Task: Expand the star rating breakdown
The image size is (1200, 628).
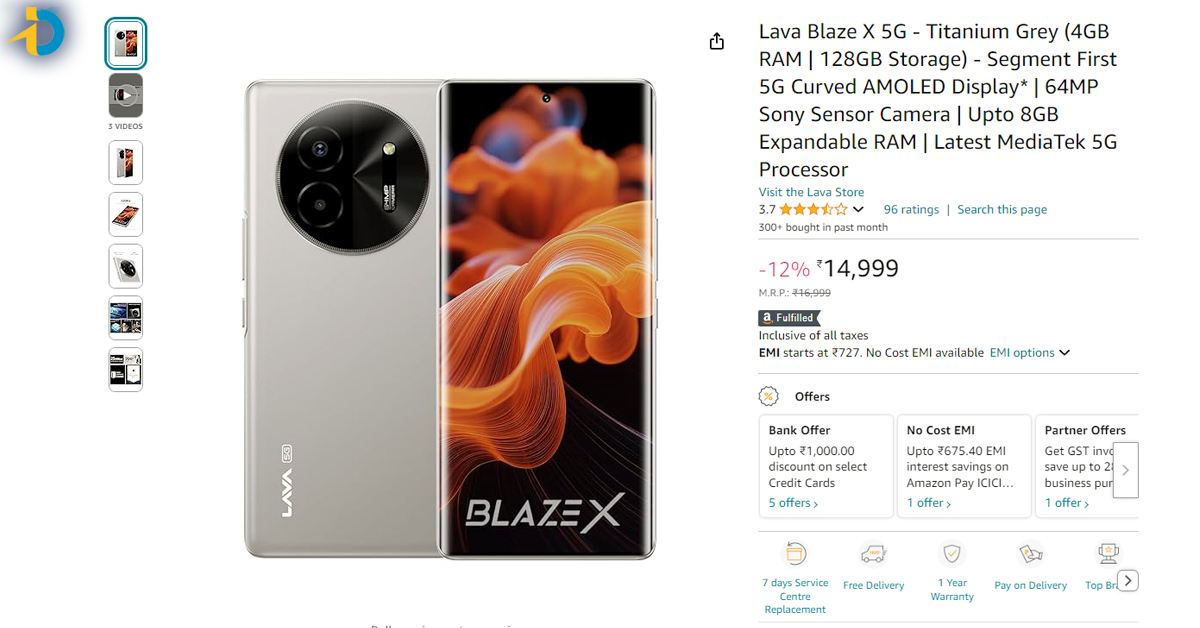Action: (861, 209)
